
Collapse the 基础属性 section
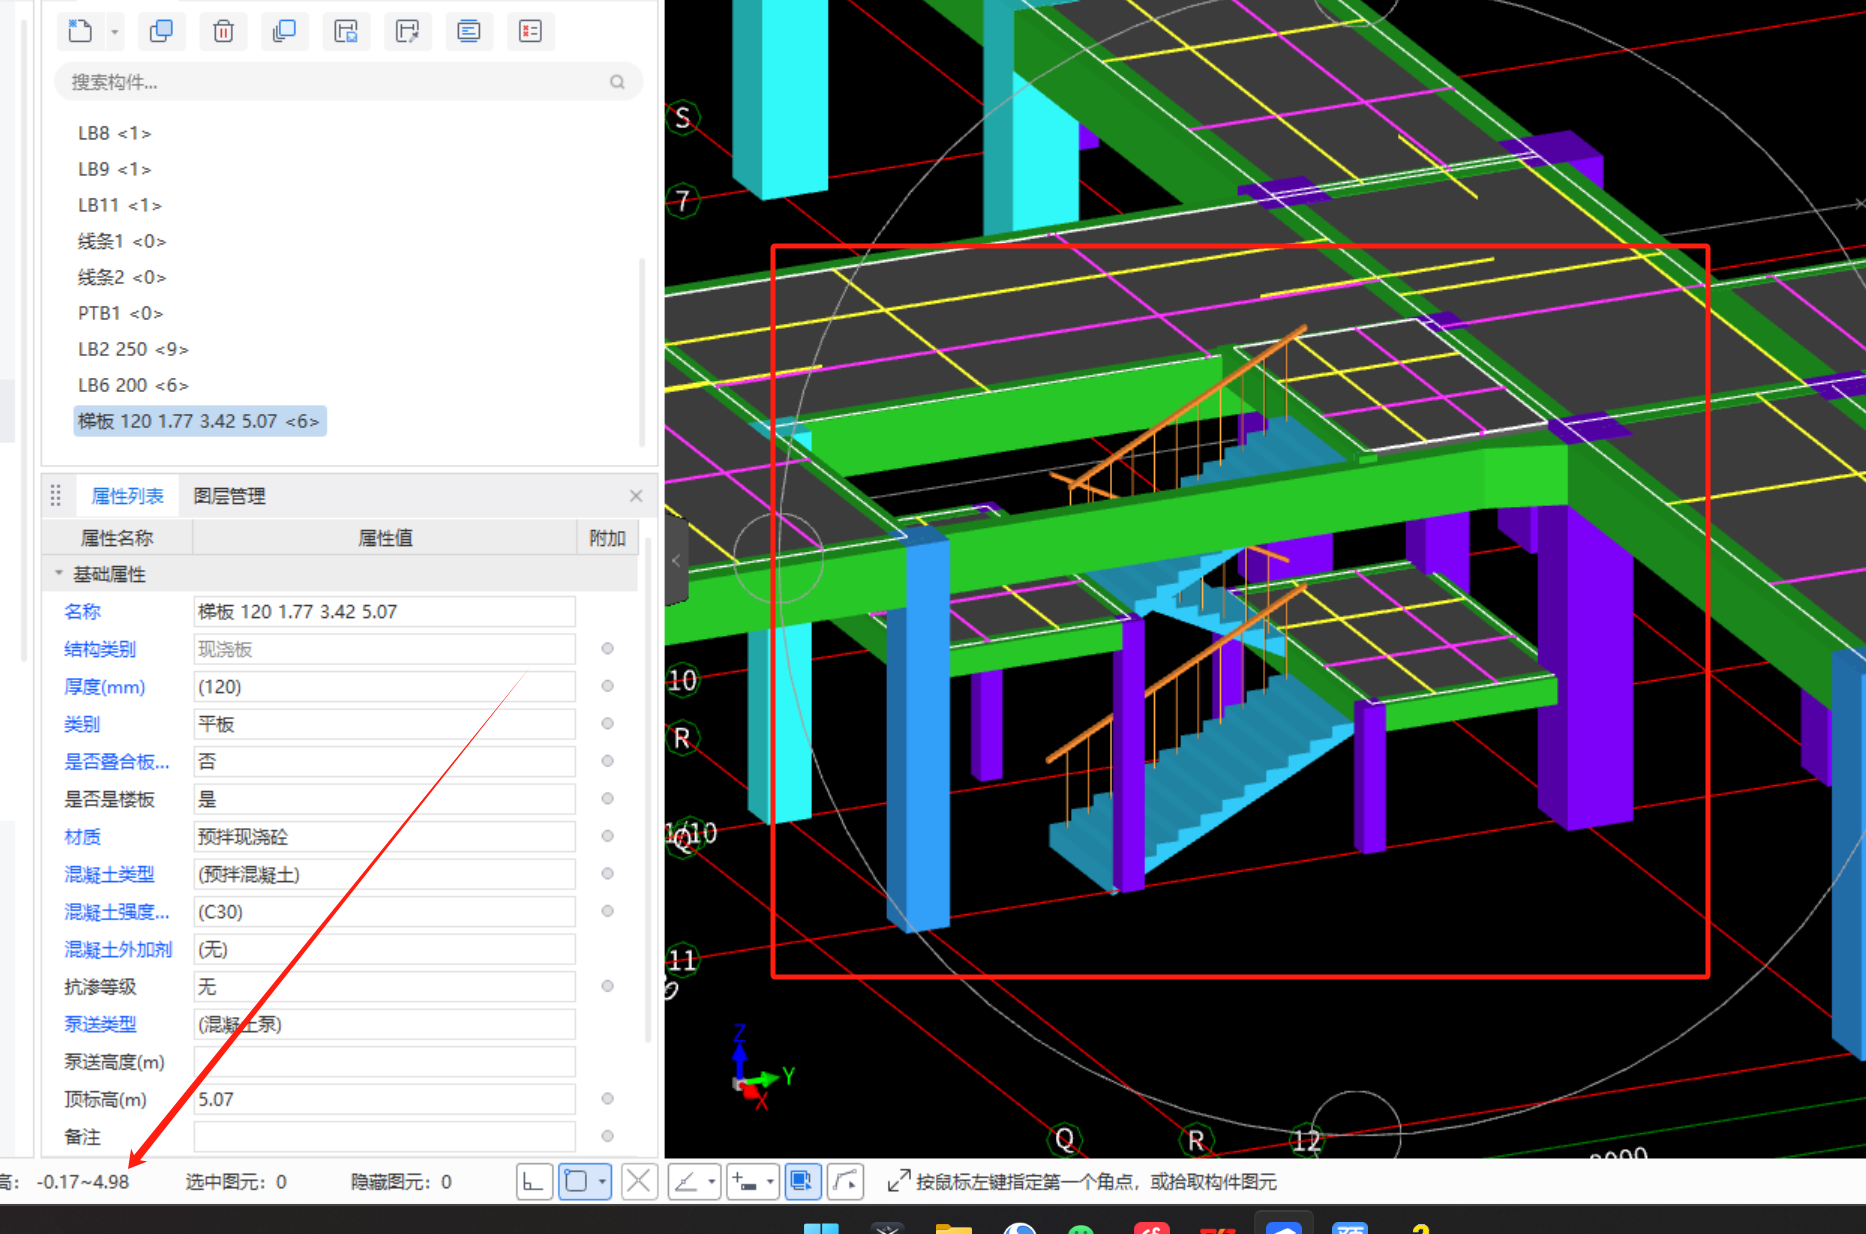pos(59,574)
